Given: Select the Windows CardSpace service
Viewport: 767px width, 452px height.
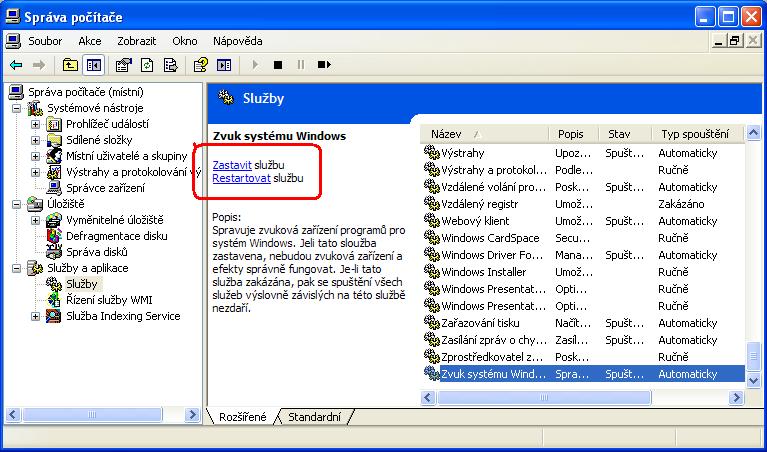Looking at the screenshot, I should click(x=583, y=238).
